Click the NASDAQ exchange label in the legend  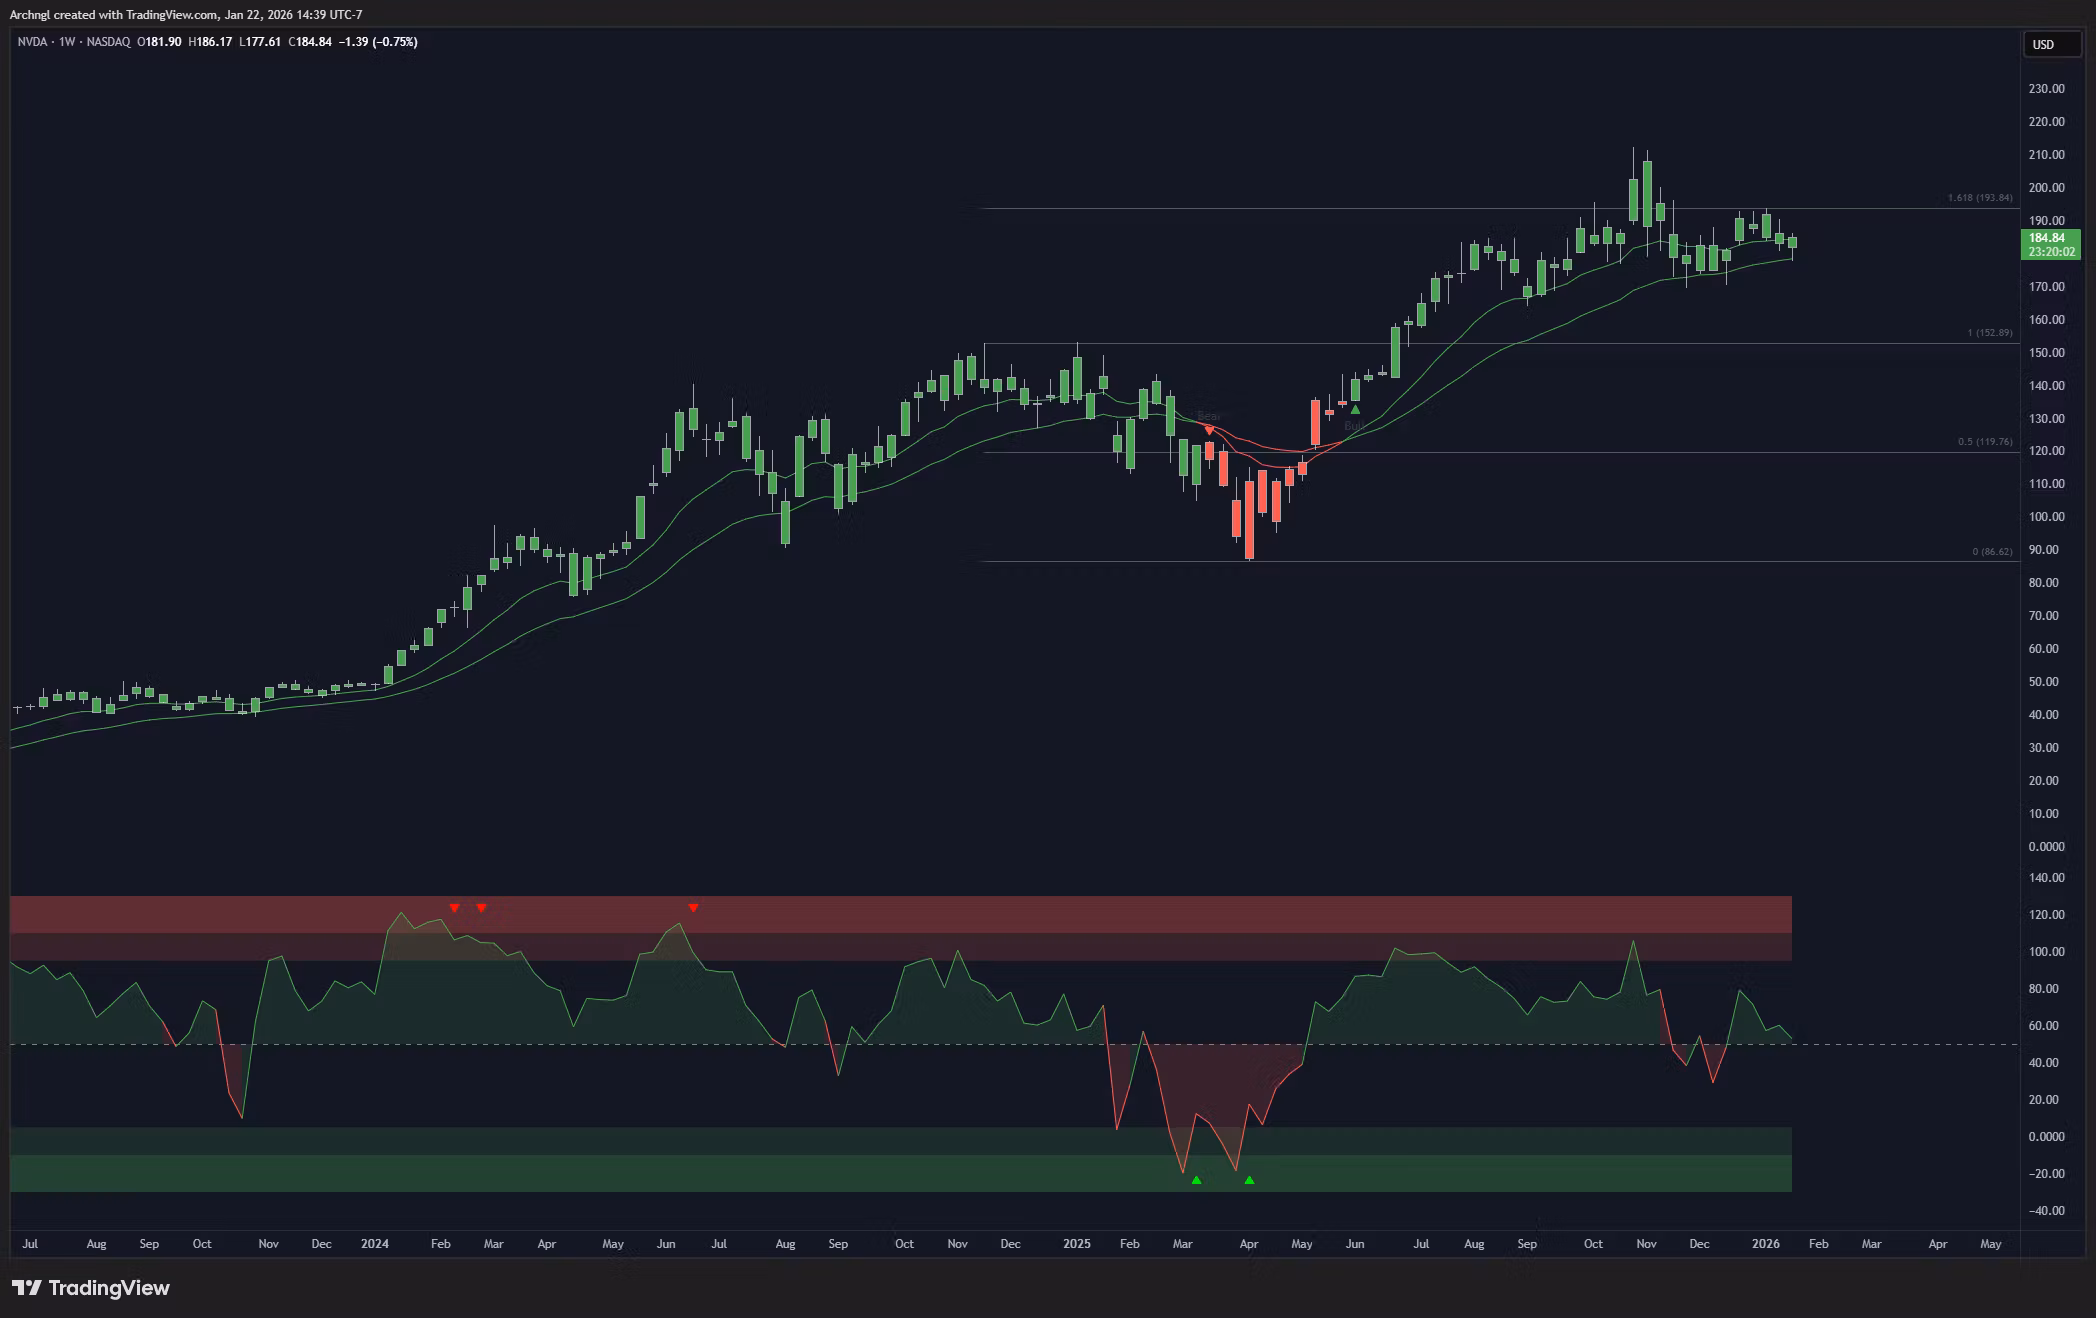pos(108,42)
